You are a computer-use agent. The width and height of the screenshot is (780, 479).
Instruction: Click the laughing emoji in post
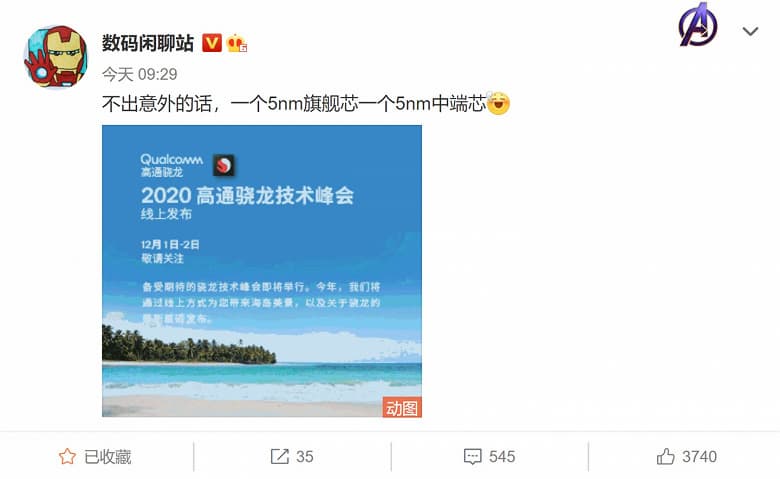point(498,103)
